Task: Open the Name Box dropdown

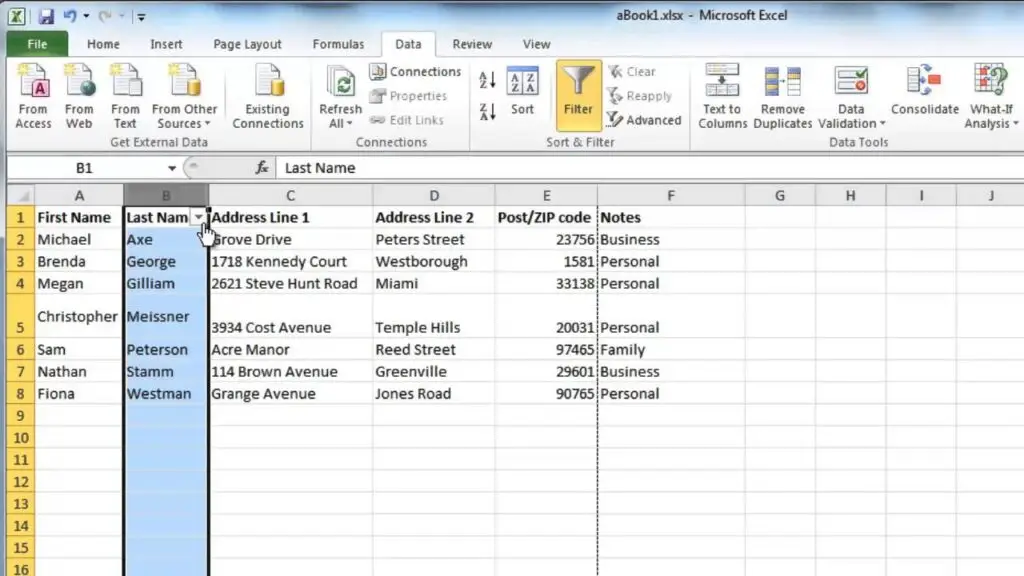Action: point(172,168)
